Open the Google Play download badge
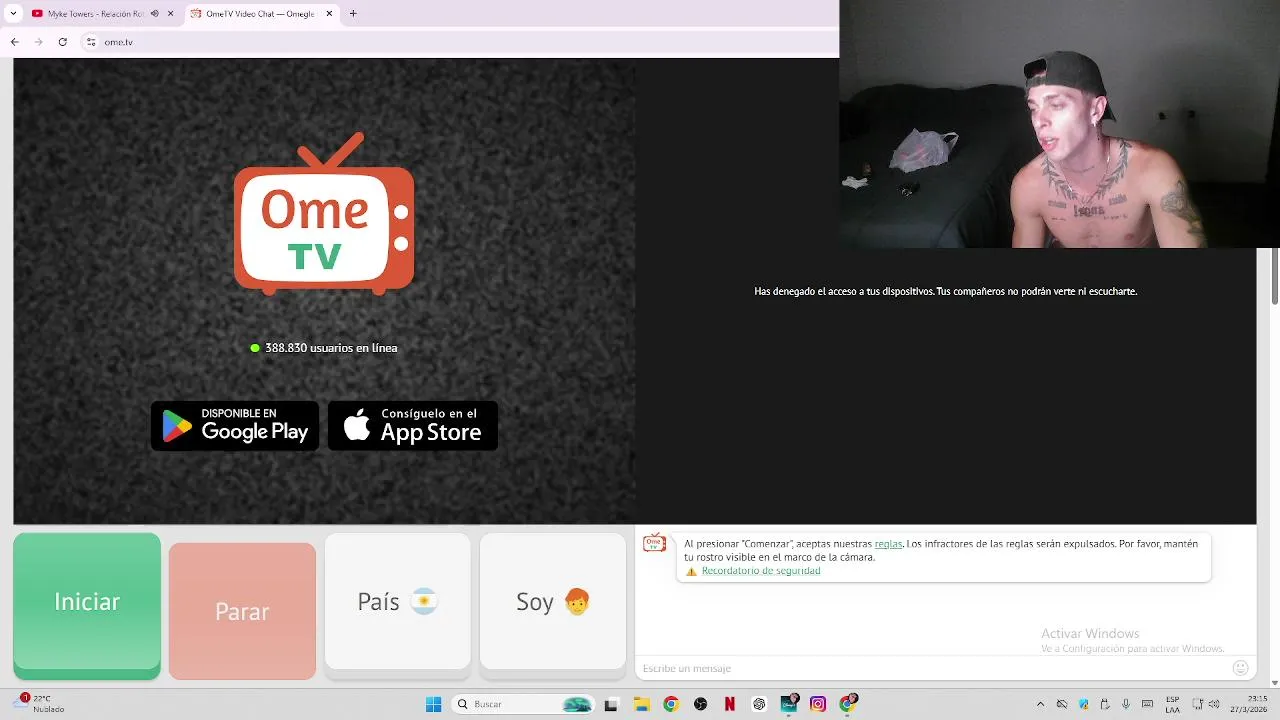This screenshot has width=1280, height=720. point(235,426)
